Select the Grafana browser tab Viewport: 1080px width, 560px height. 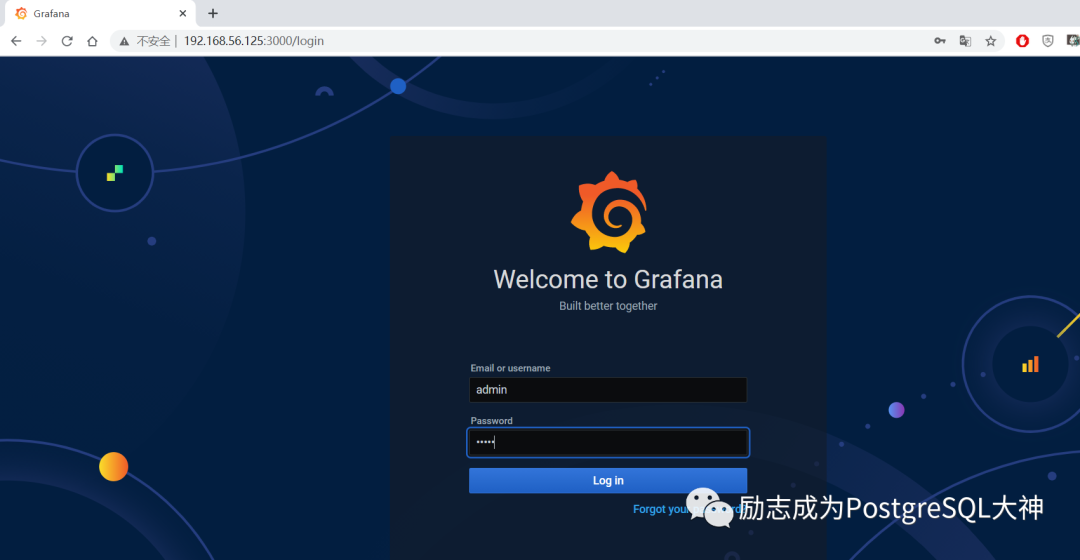(x=100, y=14)
